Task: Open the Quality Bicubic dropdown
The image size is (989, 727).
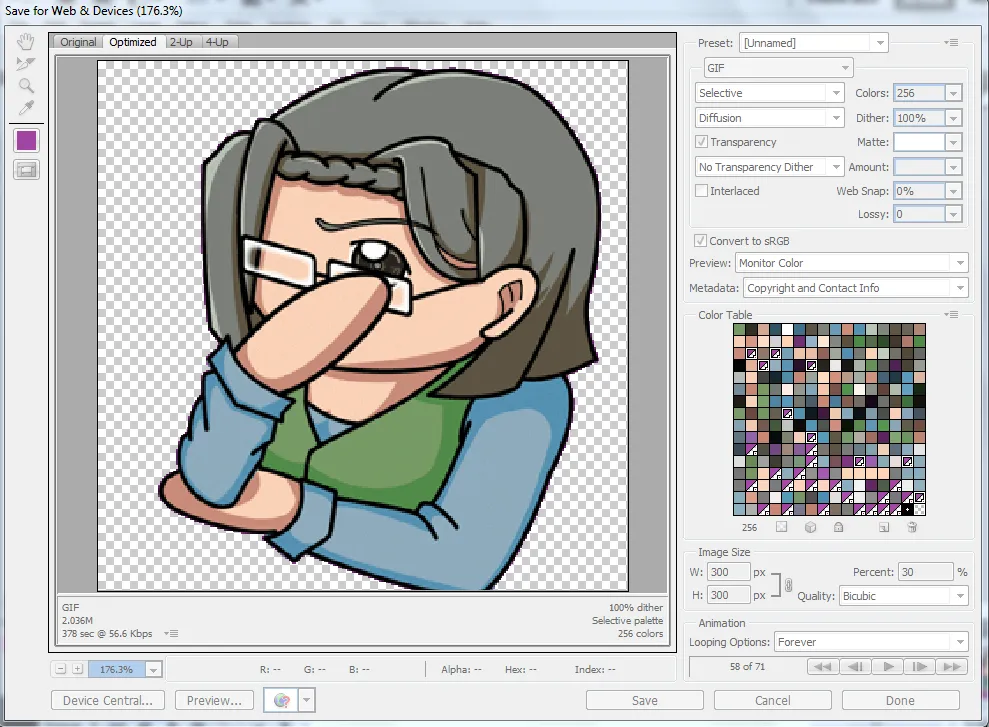Action: pos(903,596)
